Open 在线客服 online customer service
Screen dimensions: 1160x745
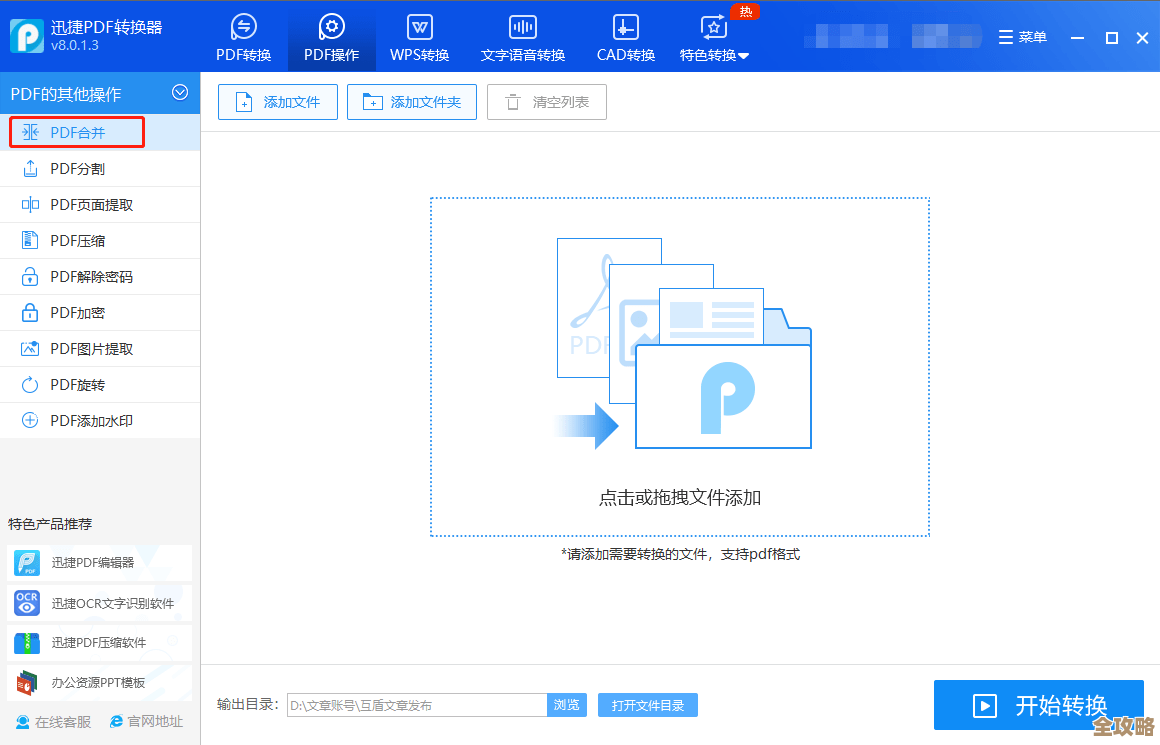[55, 721]
